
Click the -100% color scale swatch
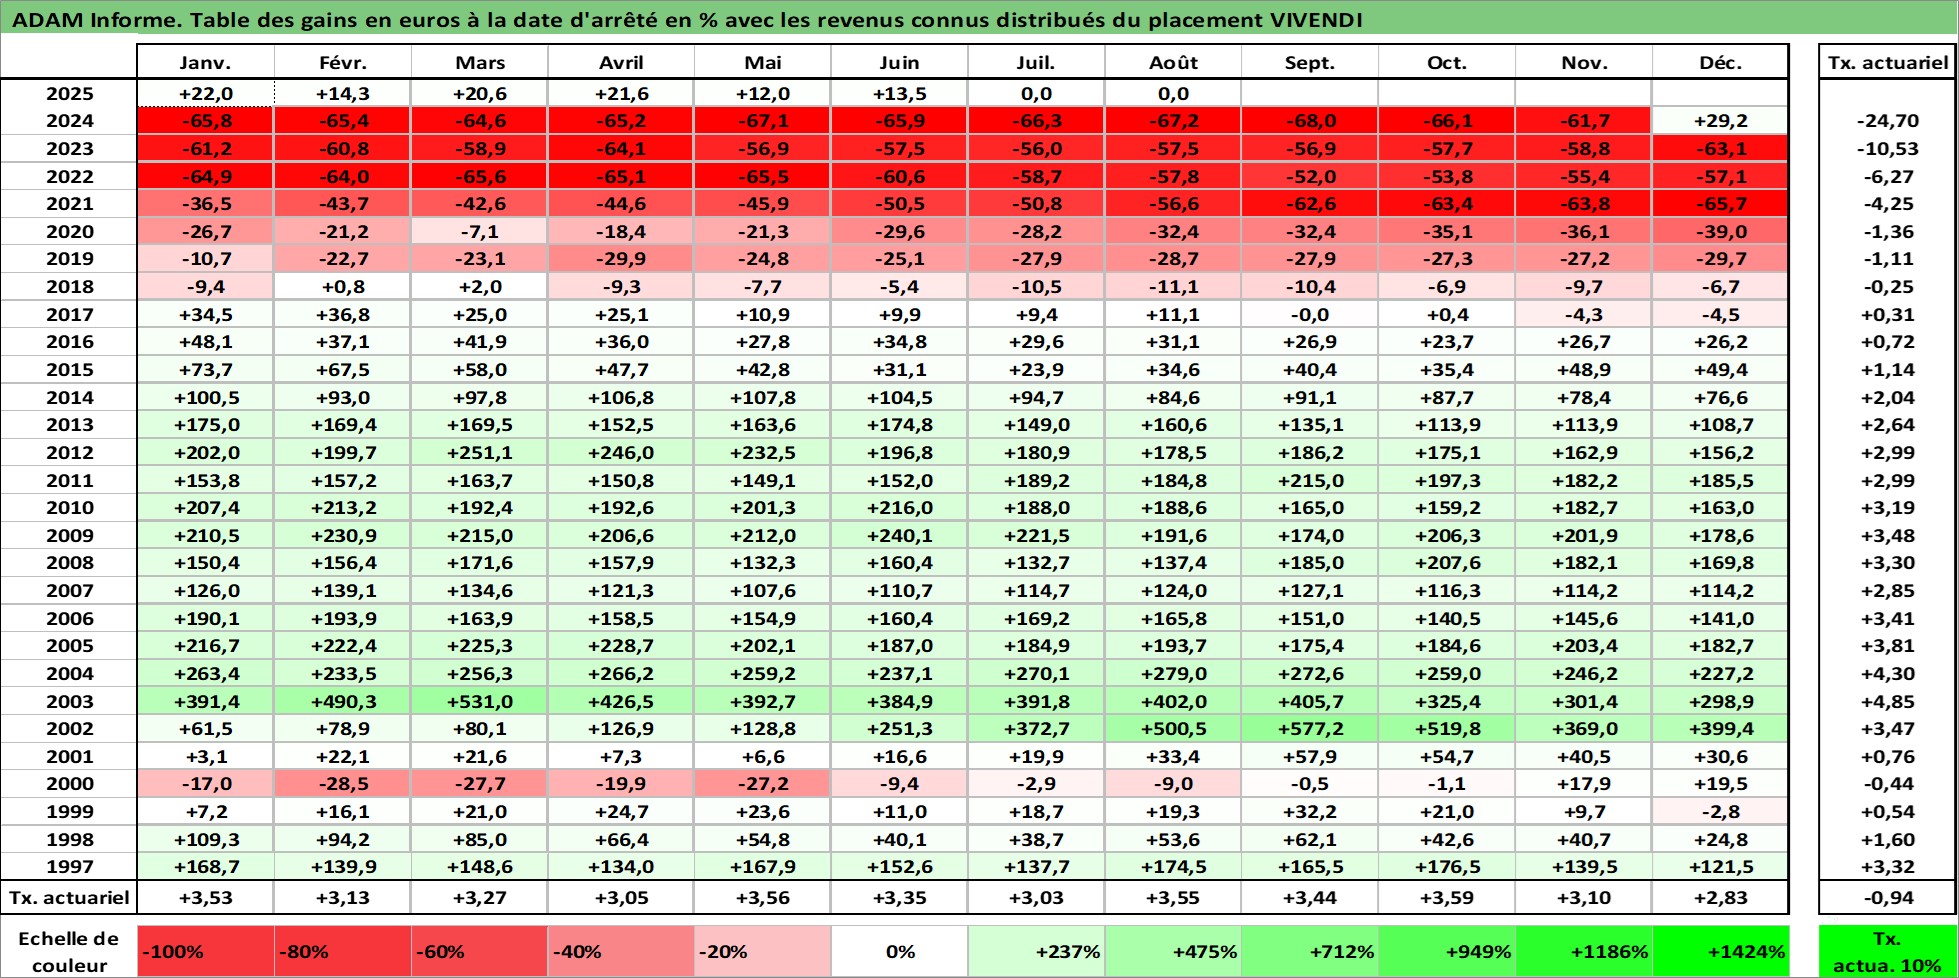pyautogui.click(x=205, y=952)
